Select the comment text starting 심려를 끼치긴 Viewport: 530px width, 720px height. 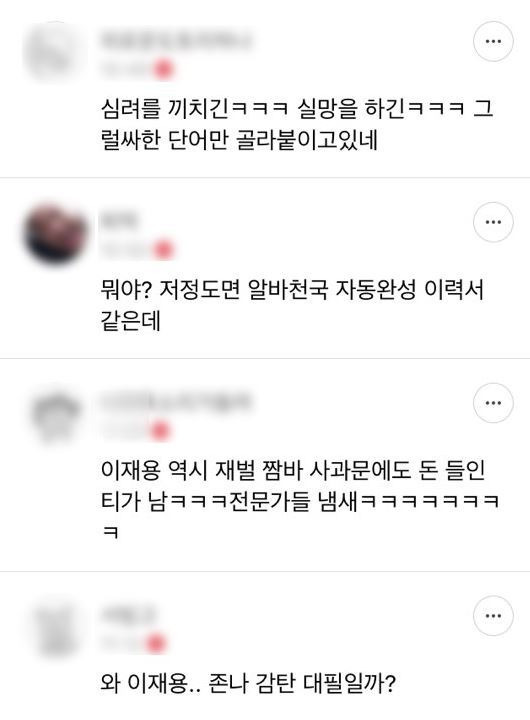[297, 124]
